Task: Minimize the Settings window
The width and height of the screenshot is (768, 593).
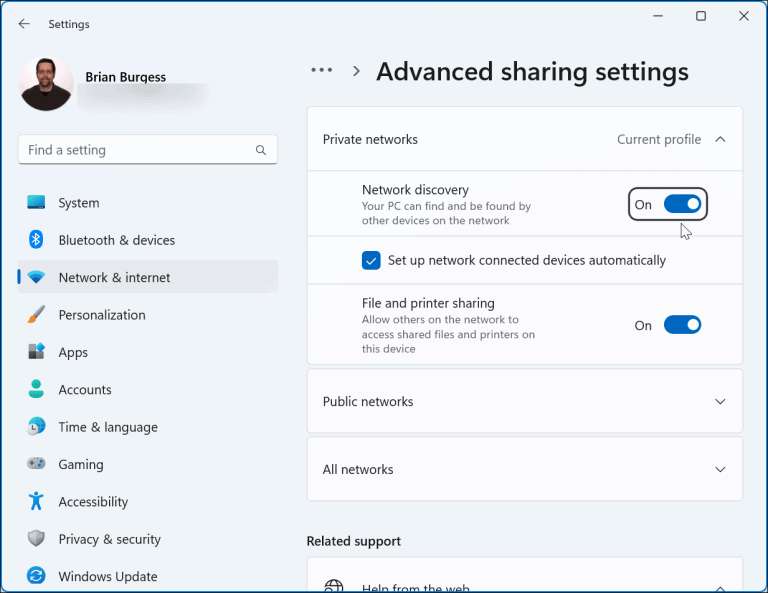Action: click(658, 16)
